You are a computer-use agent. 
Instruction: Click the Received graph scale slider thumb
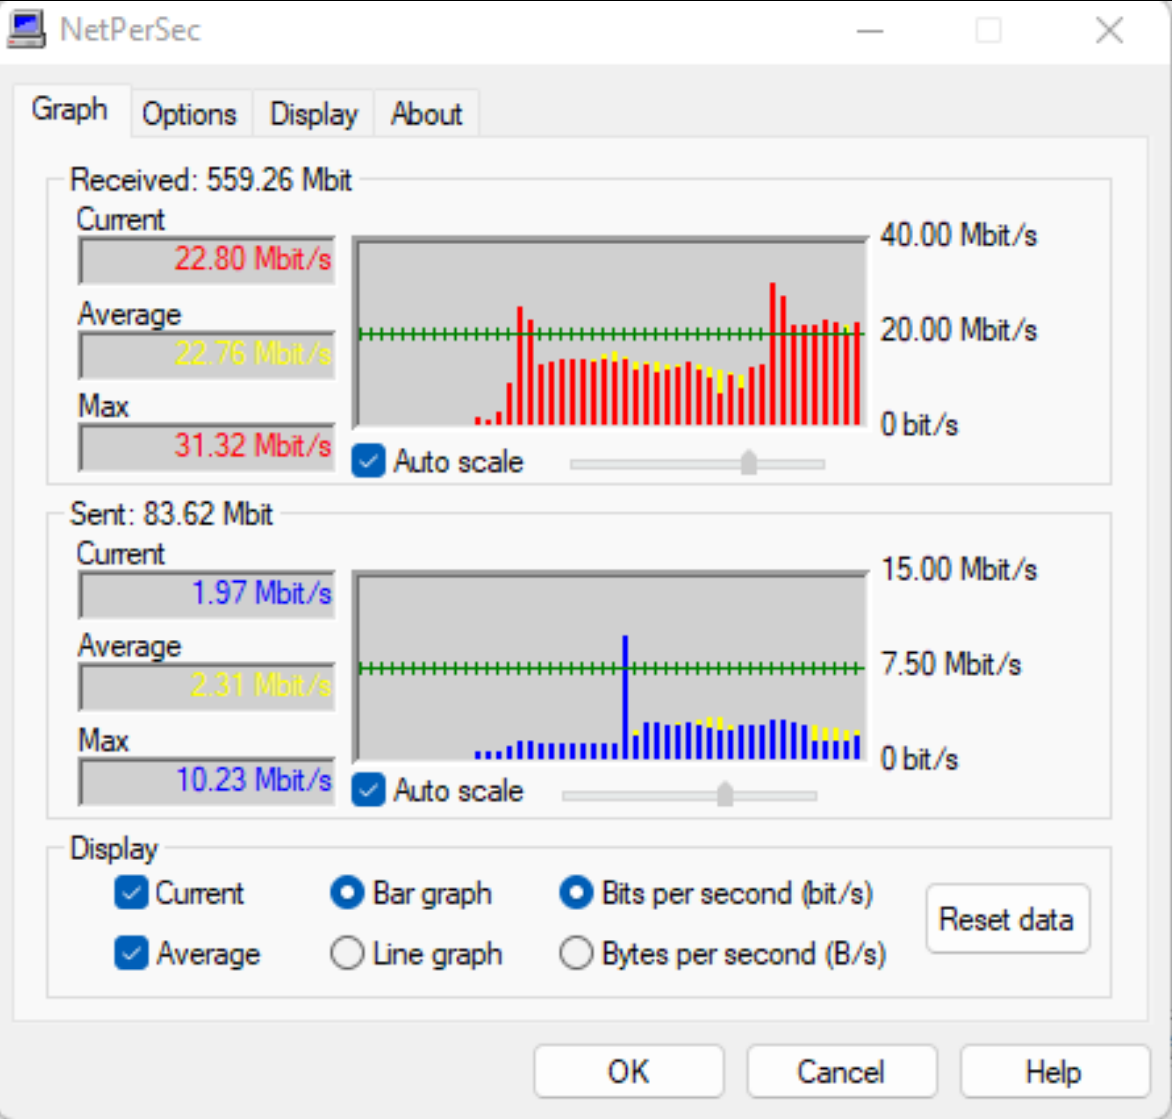point(749,463)
